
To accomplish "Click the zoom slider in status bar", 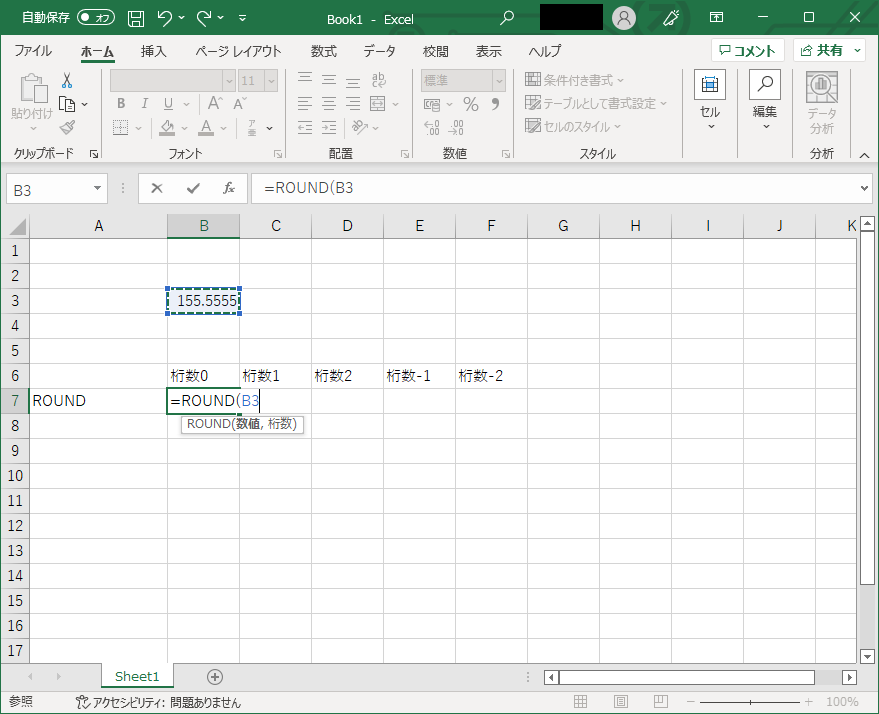I will pos(750,702).
